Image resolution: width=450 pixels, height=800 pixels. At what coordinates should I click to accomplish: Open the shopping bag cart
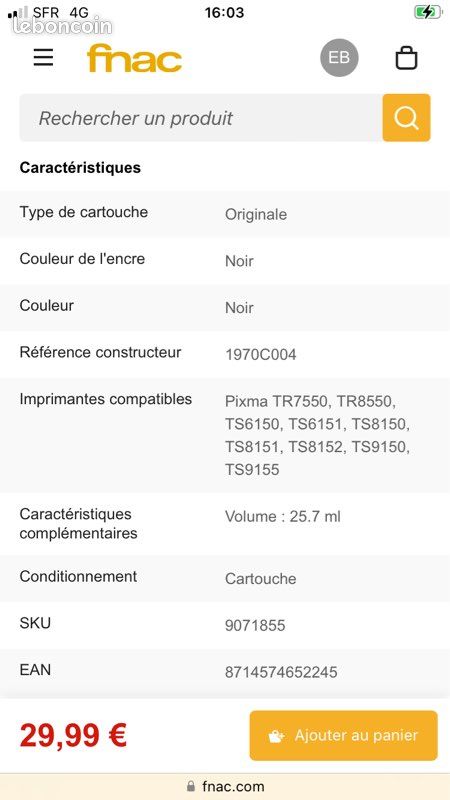(407, 58)
